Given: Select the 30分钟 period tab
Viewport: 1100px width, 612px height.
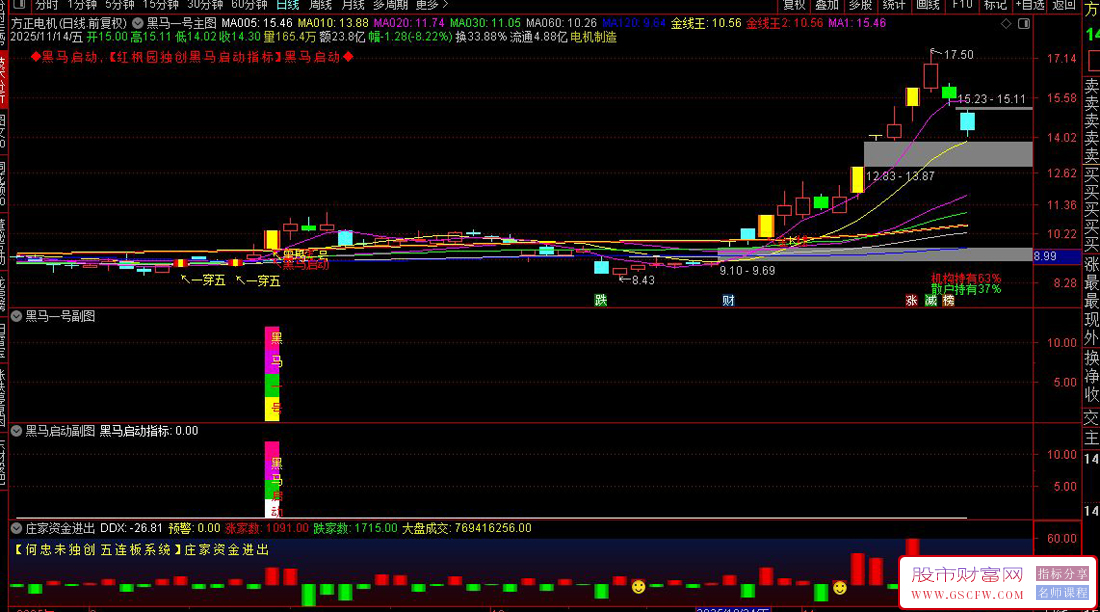Looking at the screenshot, I should coord(205,5).
